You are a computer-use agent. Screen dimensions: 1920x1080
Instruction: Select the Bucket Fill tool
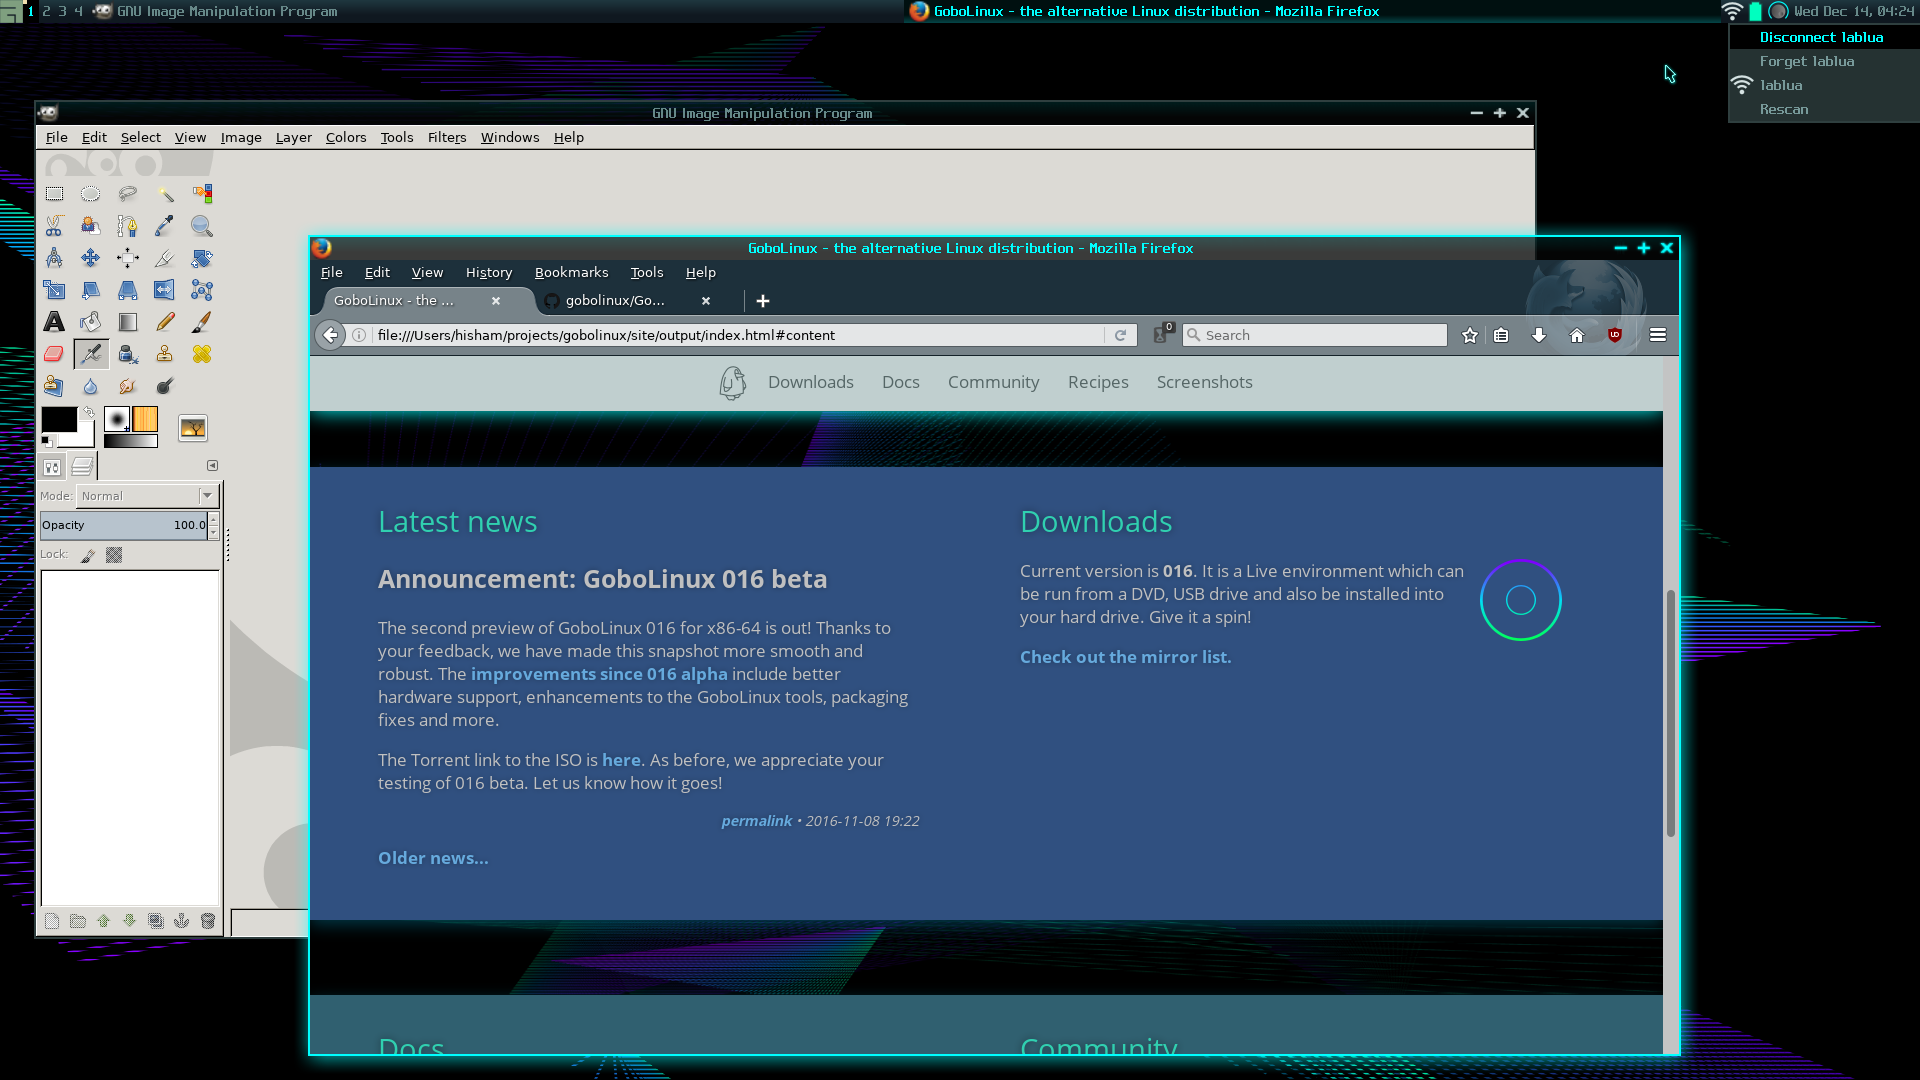[x=91, y=322]
